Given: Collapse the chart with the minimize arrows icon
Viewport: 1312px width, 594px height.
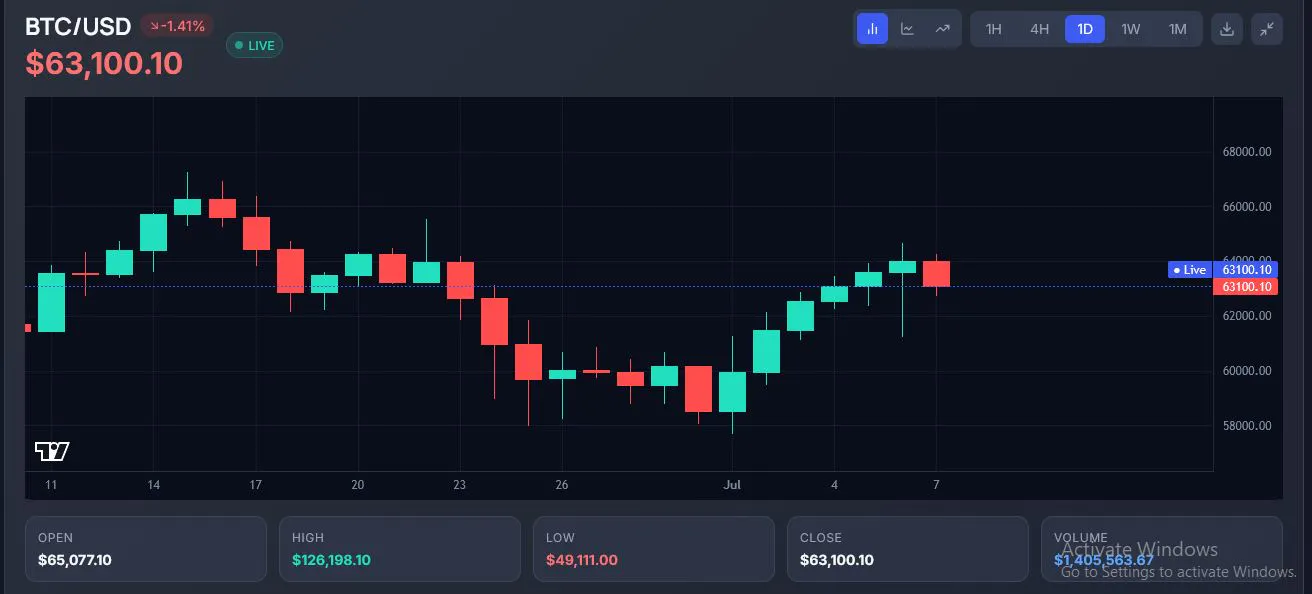Looking at the screenshot, I should click(1267, 29).
